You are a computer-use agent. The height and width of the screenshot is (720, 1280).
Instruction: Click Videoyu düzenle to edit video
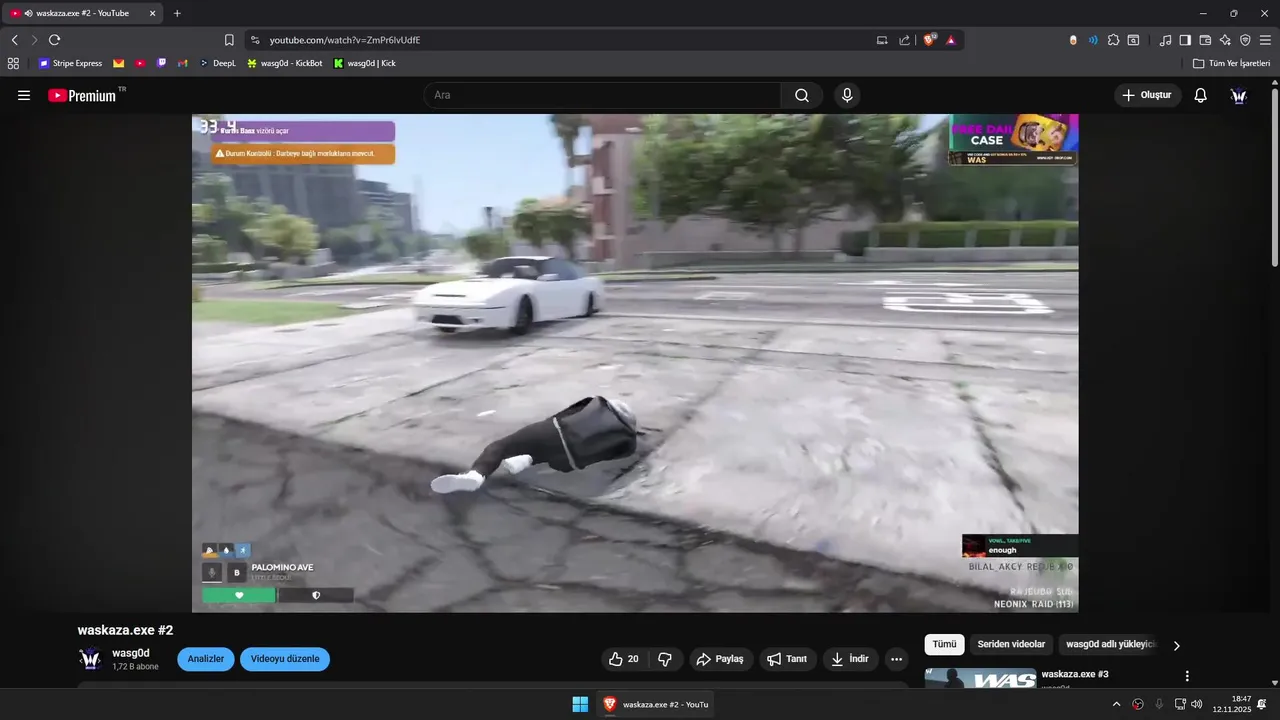coord(285,659)
